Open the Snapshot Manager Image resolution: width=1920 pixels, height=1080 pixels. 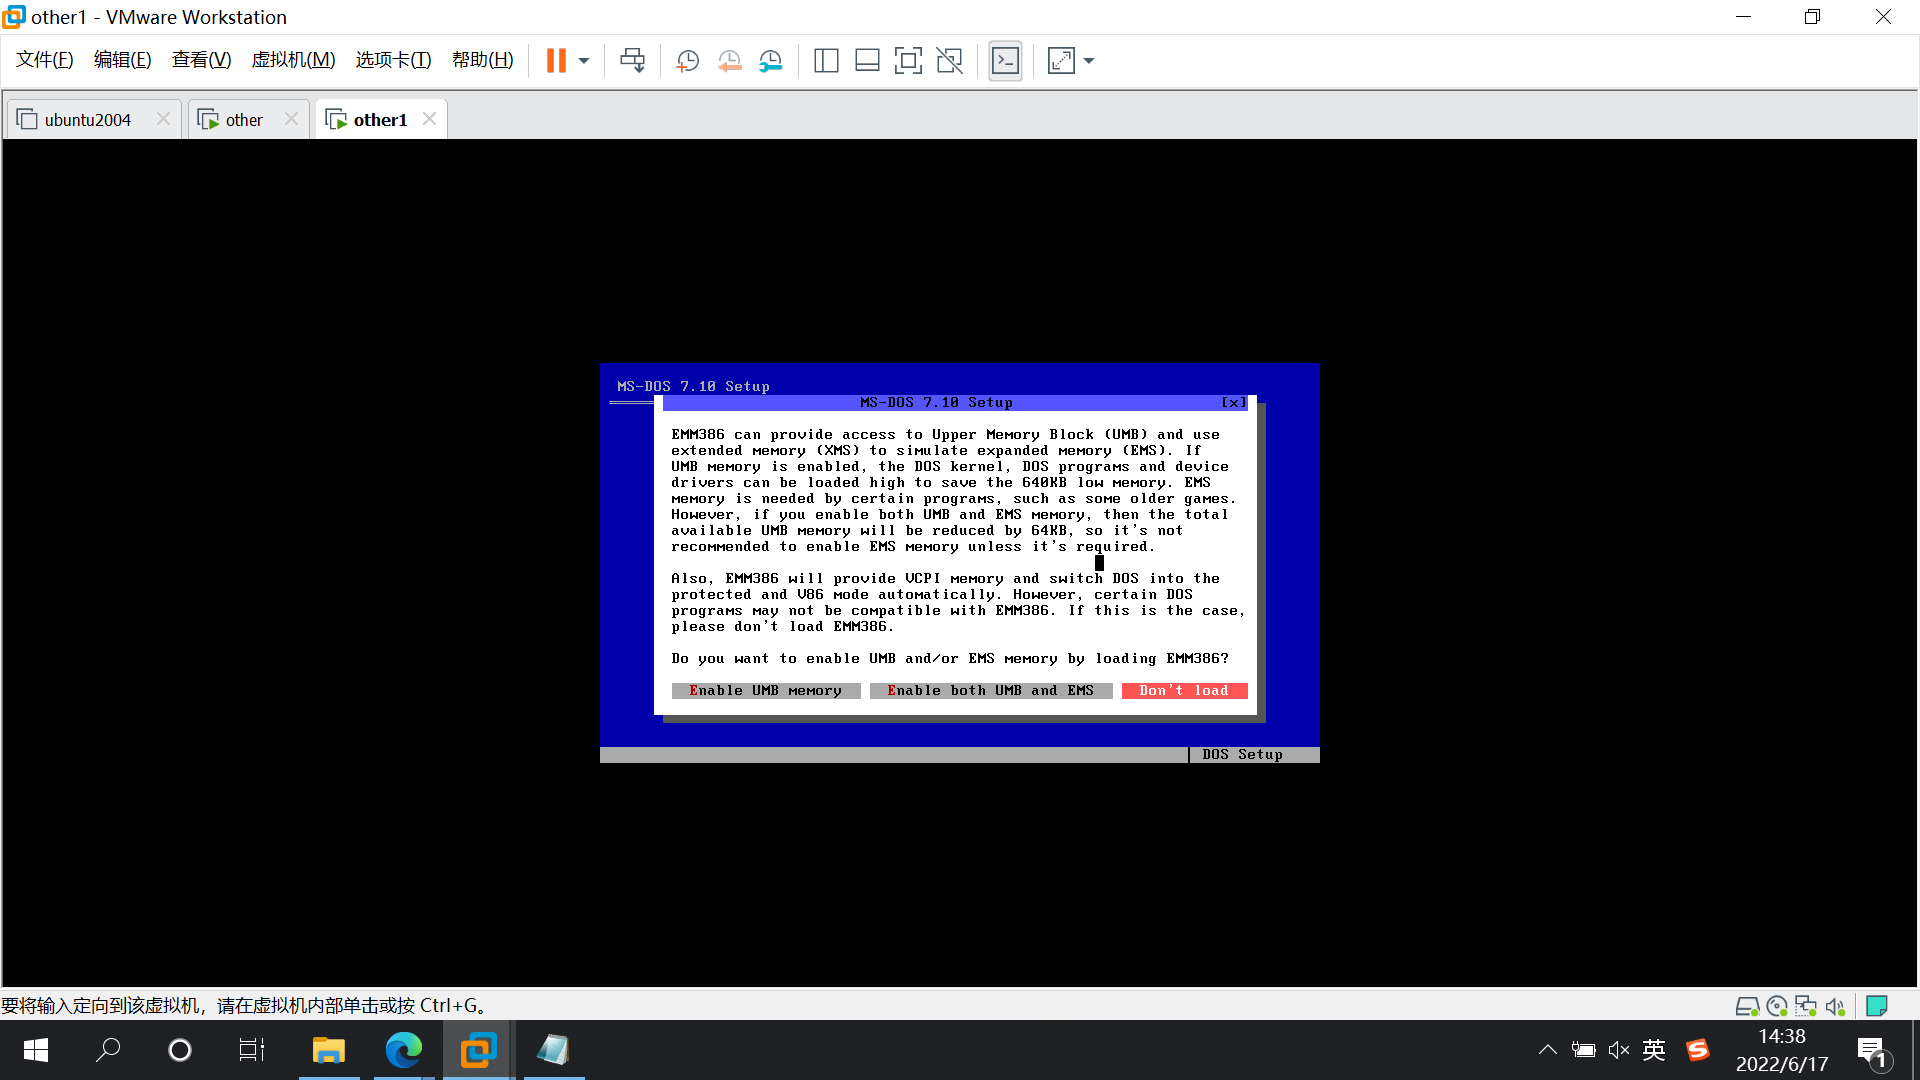pyautogui.click(x=770, y=60)
